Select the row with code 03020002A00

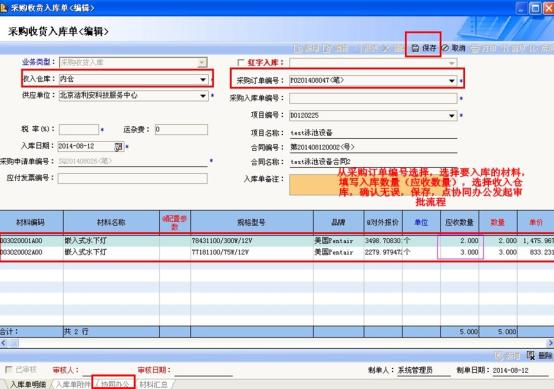click(x=277, y=252)
